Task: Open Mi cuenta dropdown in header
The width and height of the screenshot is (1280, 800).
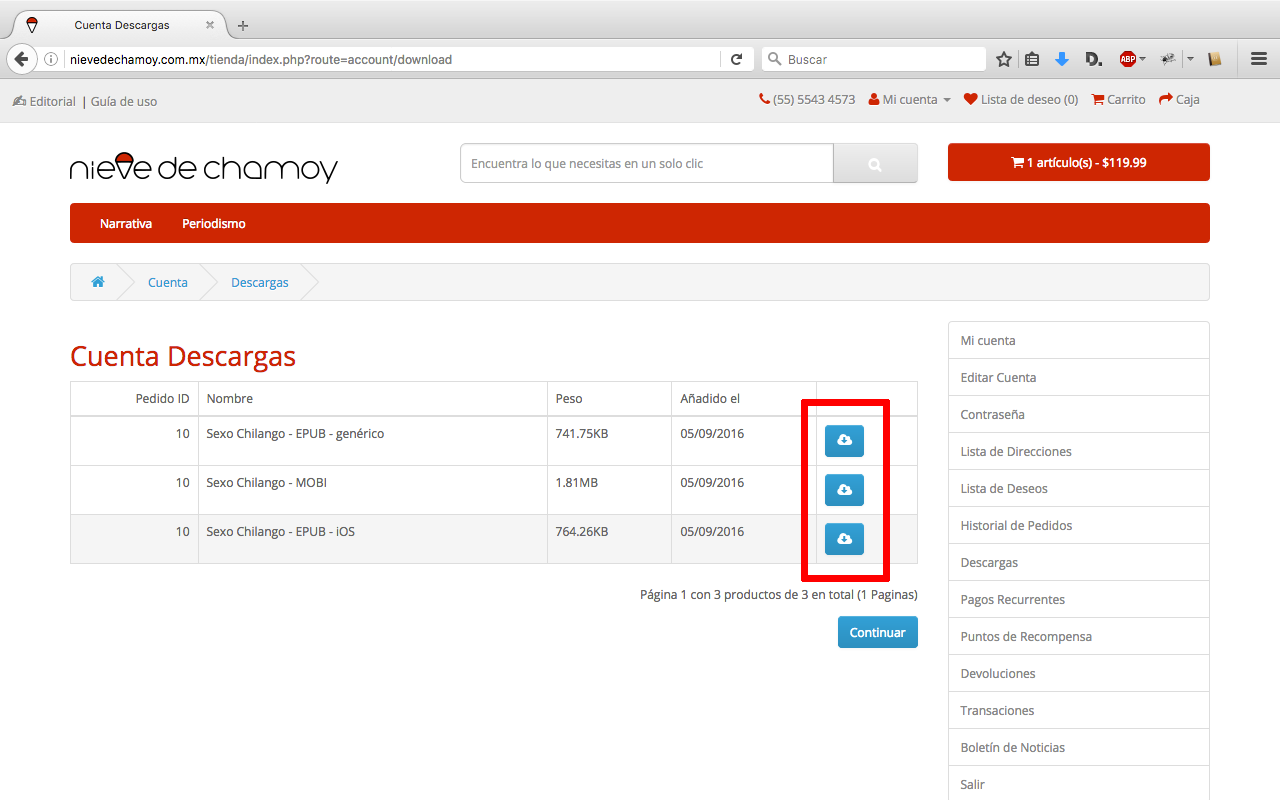Action: [910, 99]
